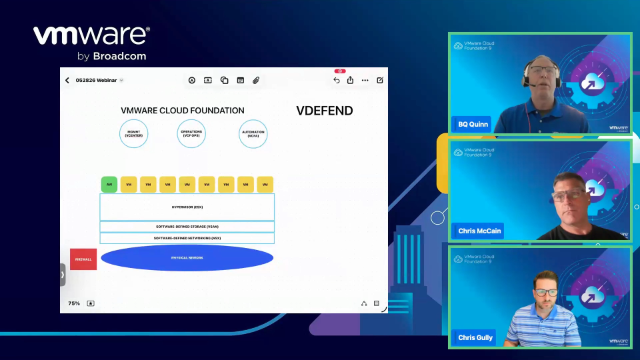Expand the sidebar handle at left edge
Screen dimensions: 640x360
[62, 275]
